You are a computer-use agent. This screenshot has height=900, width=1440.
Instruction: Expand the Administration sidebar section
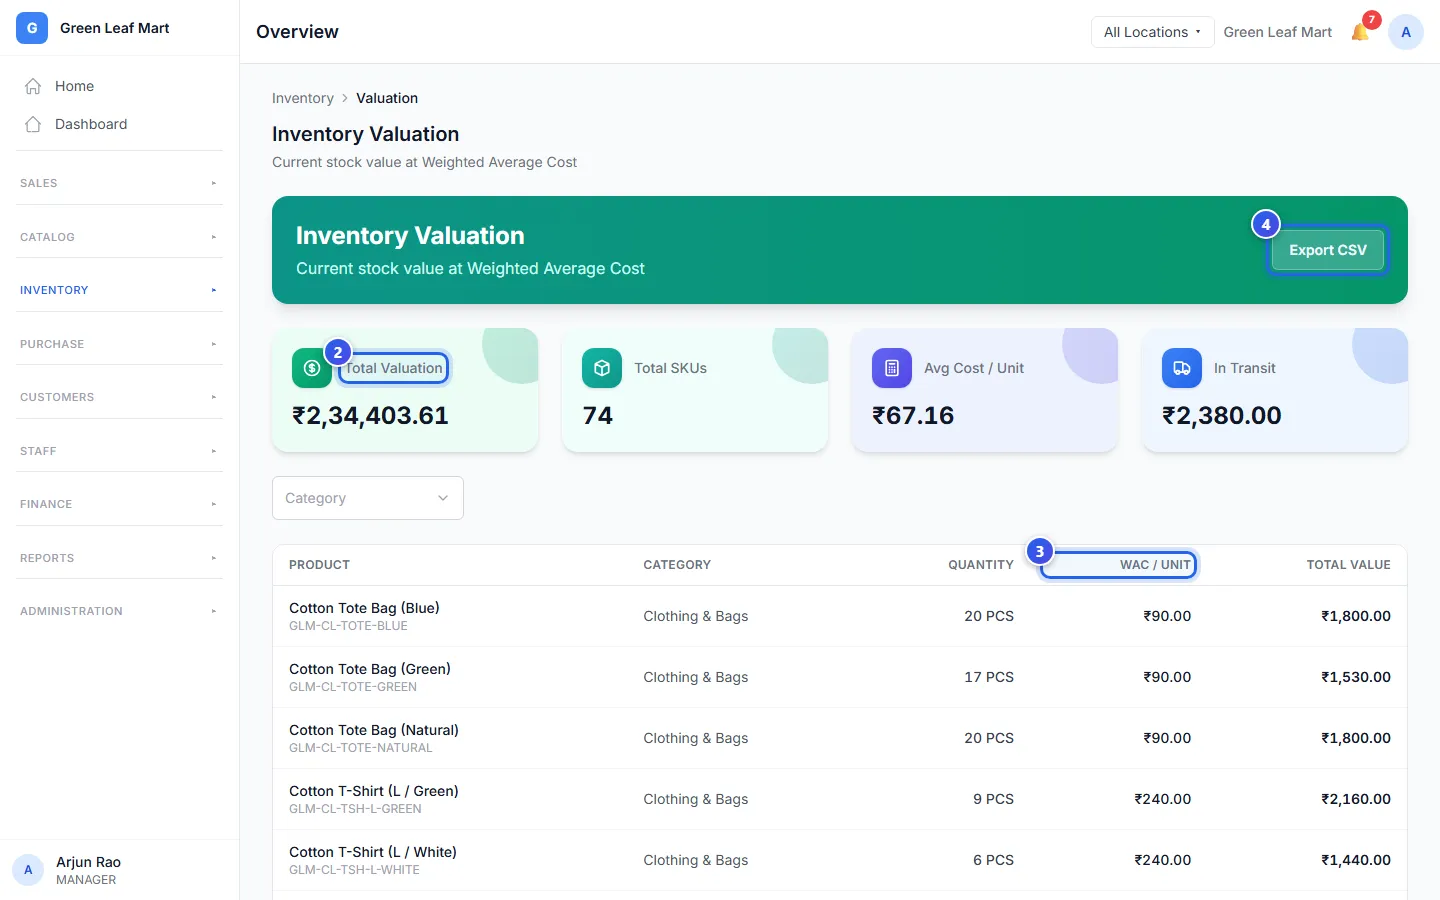[x=119, y=611]
